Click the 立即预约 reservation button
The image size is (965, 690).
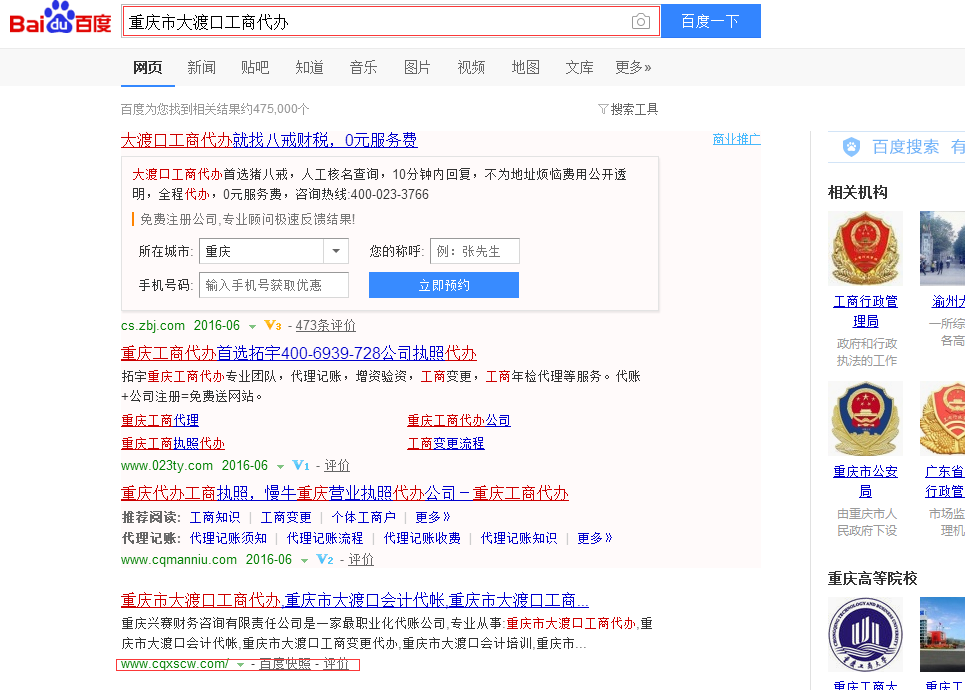443,284
